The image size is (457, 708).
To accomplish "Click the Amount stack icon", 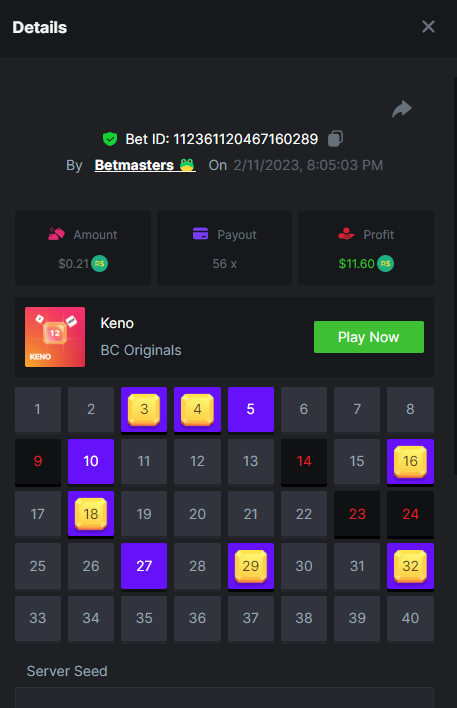I will point(56,234).
